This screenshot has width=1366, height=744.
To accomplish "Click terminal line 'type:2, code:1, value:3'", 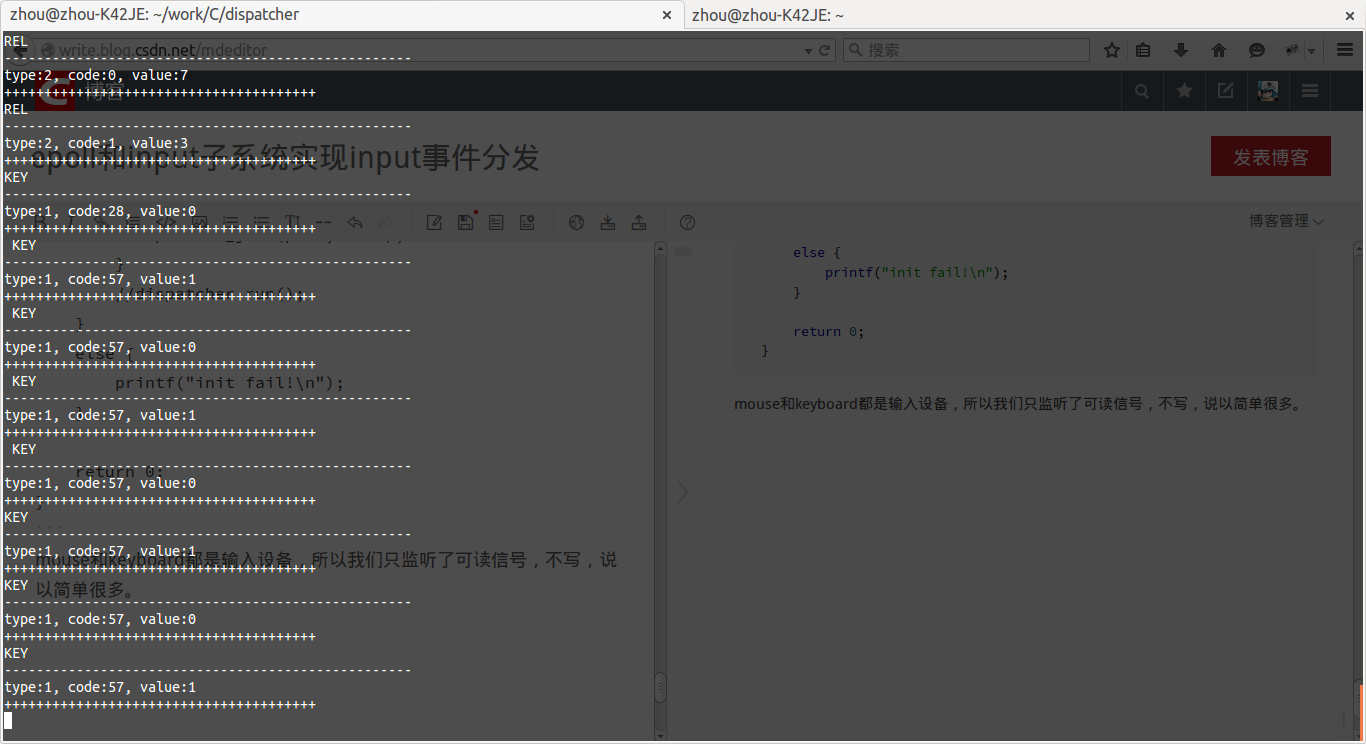I will pyautogui.click(x=96, y=143).
